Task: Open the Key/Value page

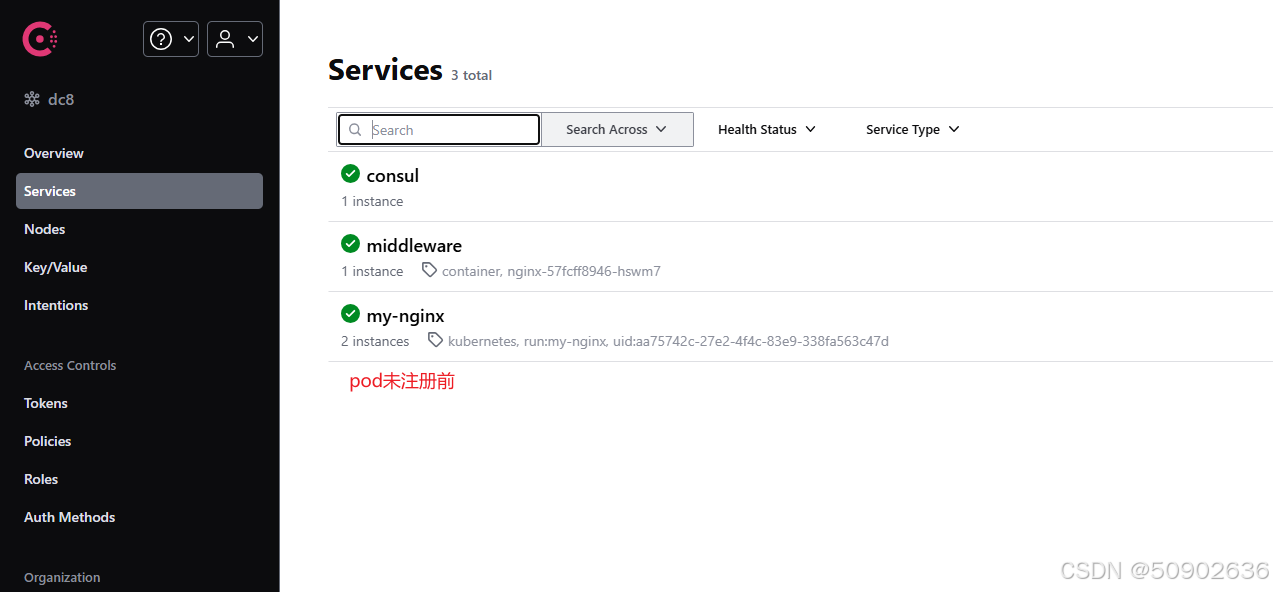Action: (x=139, y=267)
